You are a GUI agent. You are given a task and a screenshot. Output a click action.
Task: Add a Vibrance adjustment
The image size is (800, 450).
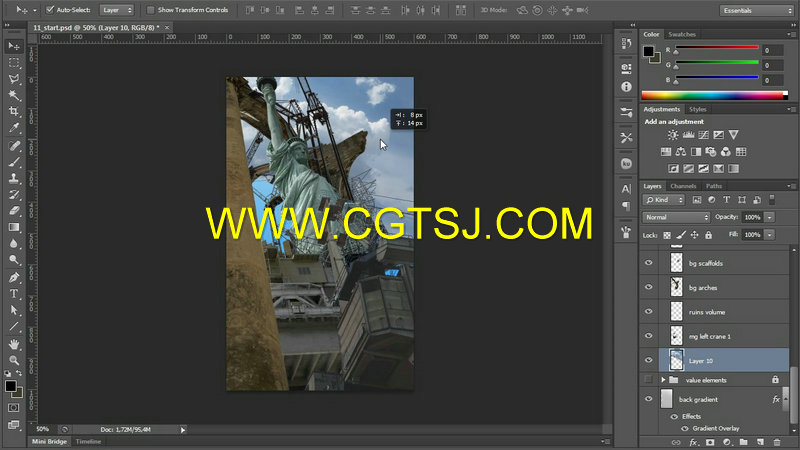pyautogui.click(x=734, y=135)
